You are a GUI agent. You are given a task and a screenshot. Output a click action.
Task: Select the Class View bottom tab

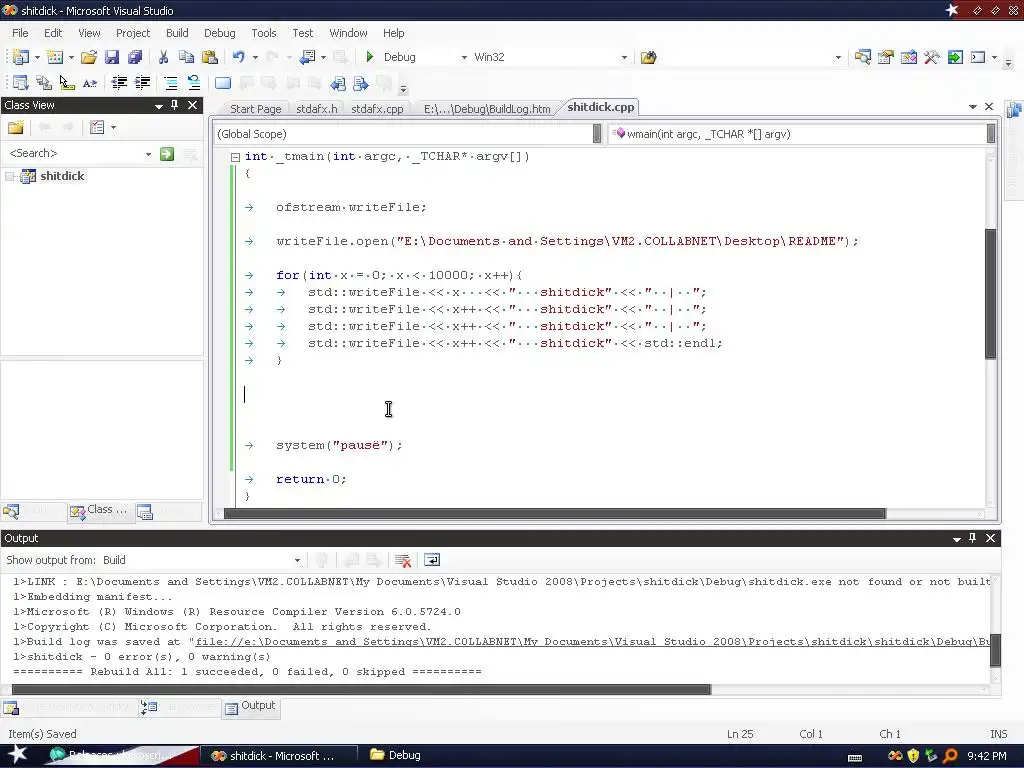pyautogui.click(x=100, y=511)
